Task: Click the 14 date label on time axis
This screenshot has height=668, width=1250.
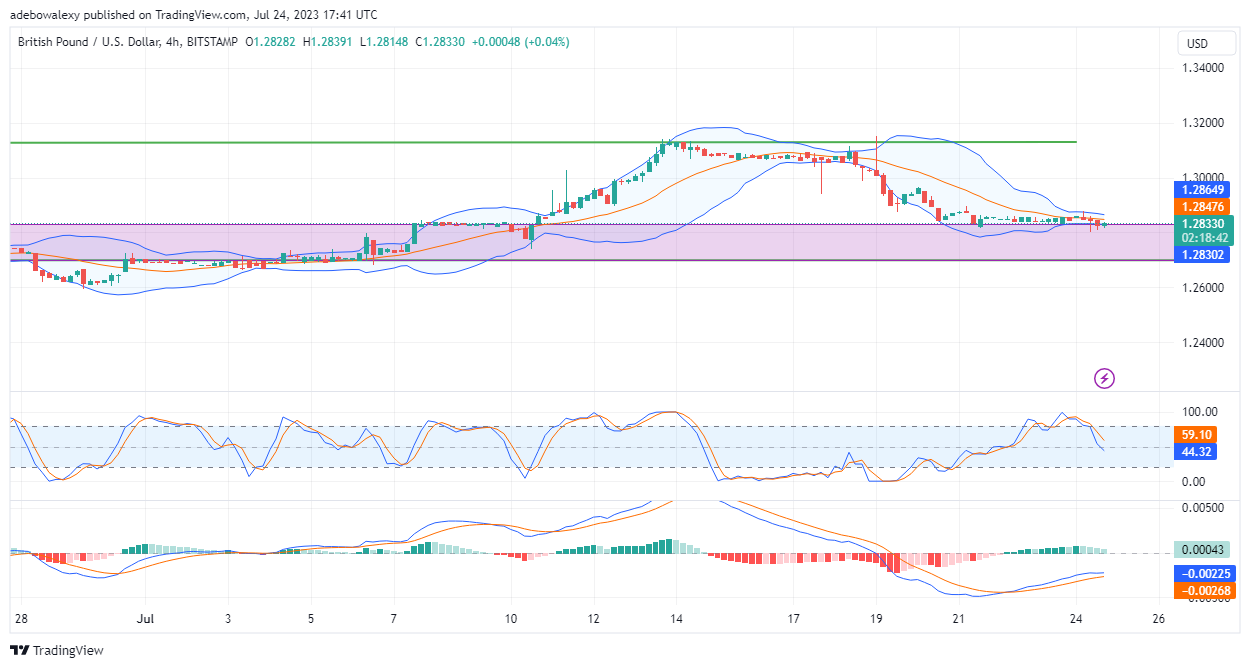Action: [x=676, y=619]
